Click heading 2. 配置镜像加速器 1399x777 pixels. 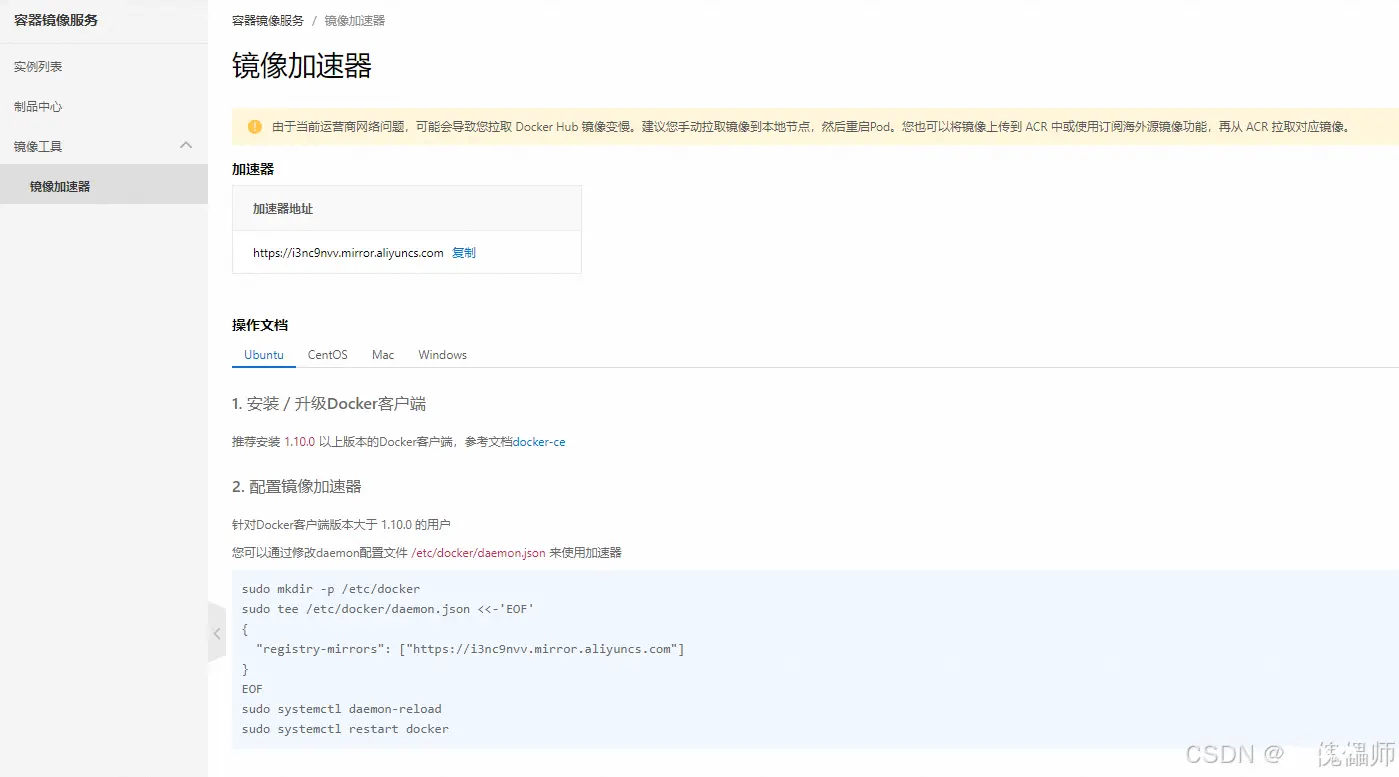pos(297,486)
